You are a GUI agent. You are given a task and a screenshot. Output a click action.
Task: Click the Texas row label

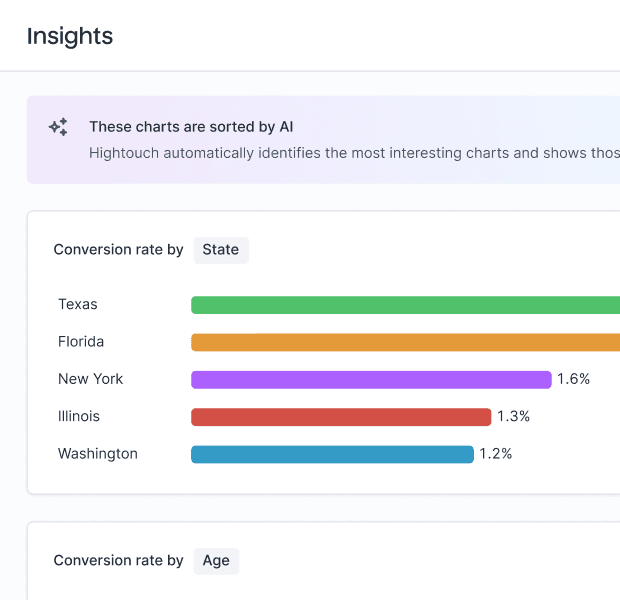(x=78, y=304)
